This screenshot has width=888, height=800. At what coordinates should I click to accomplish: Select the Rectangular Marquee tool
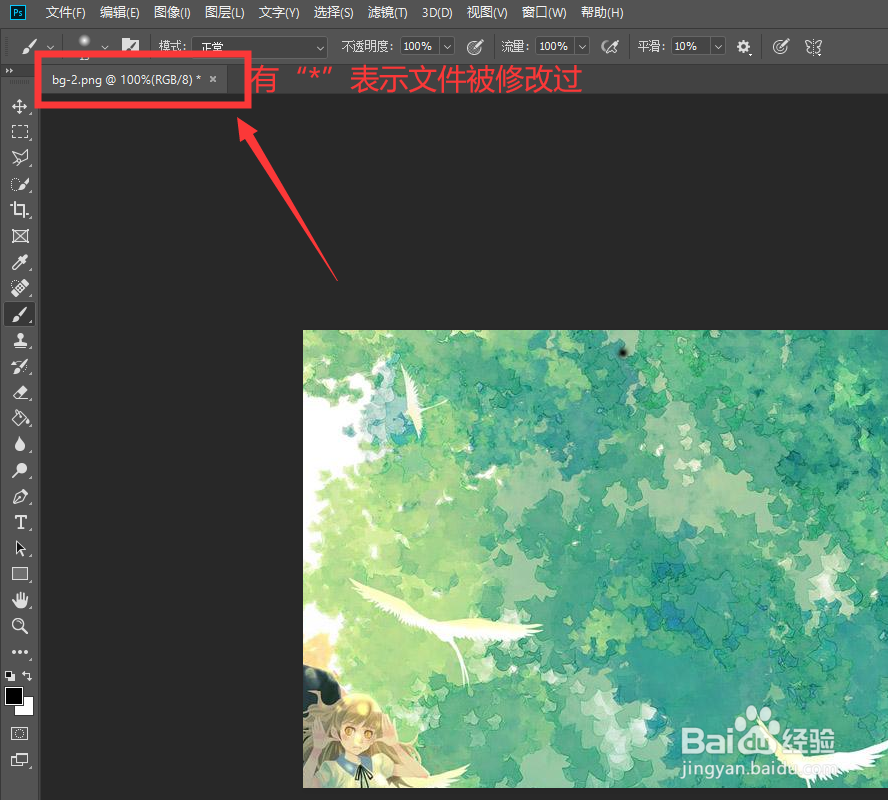(x=20, y=132)
